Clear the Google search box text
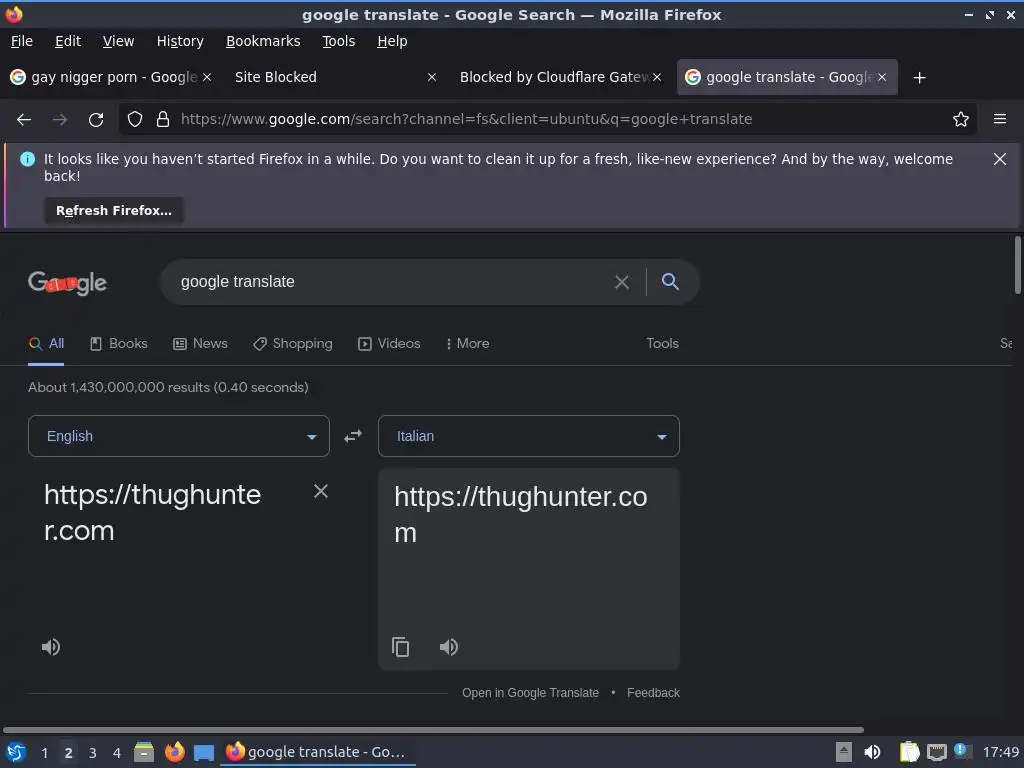Viewport: 1024px width, 768px height. click(622, 282)
